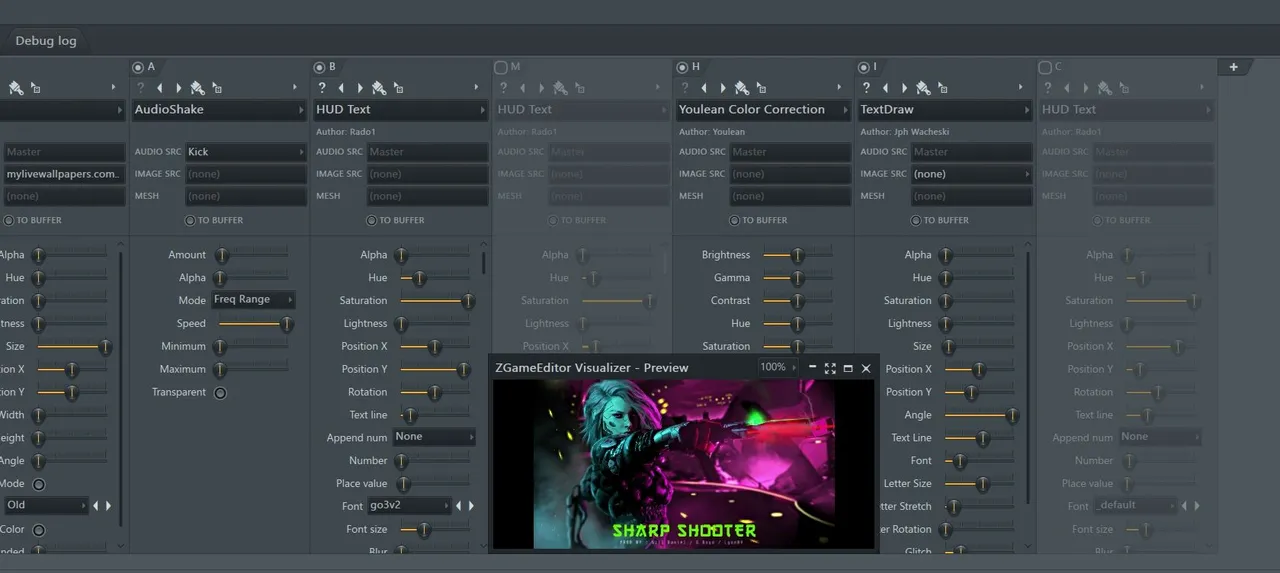Toggle TO BUFFER on the AudioShake layer

[x=190, y=220]
